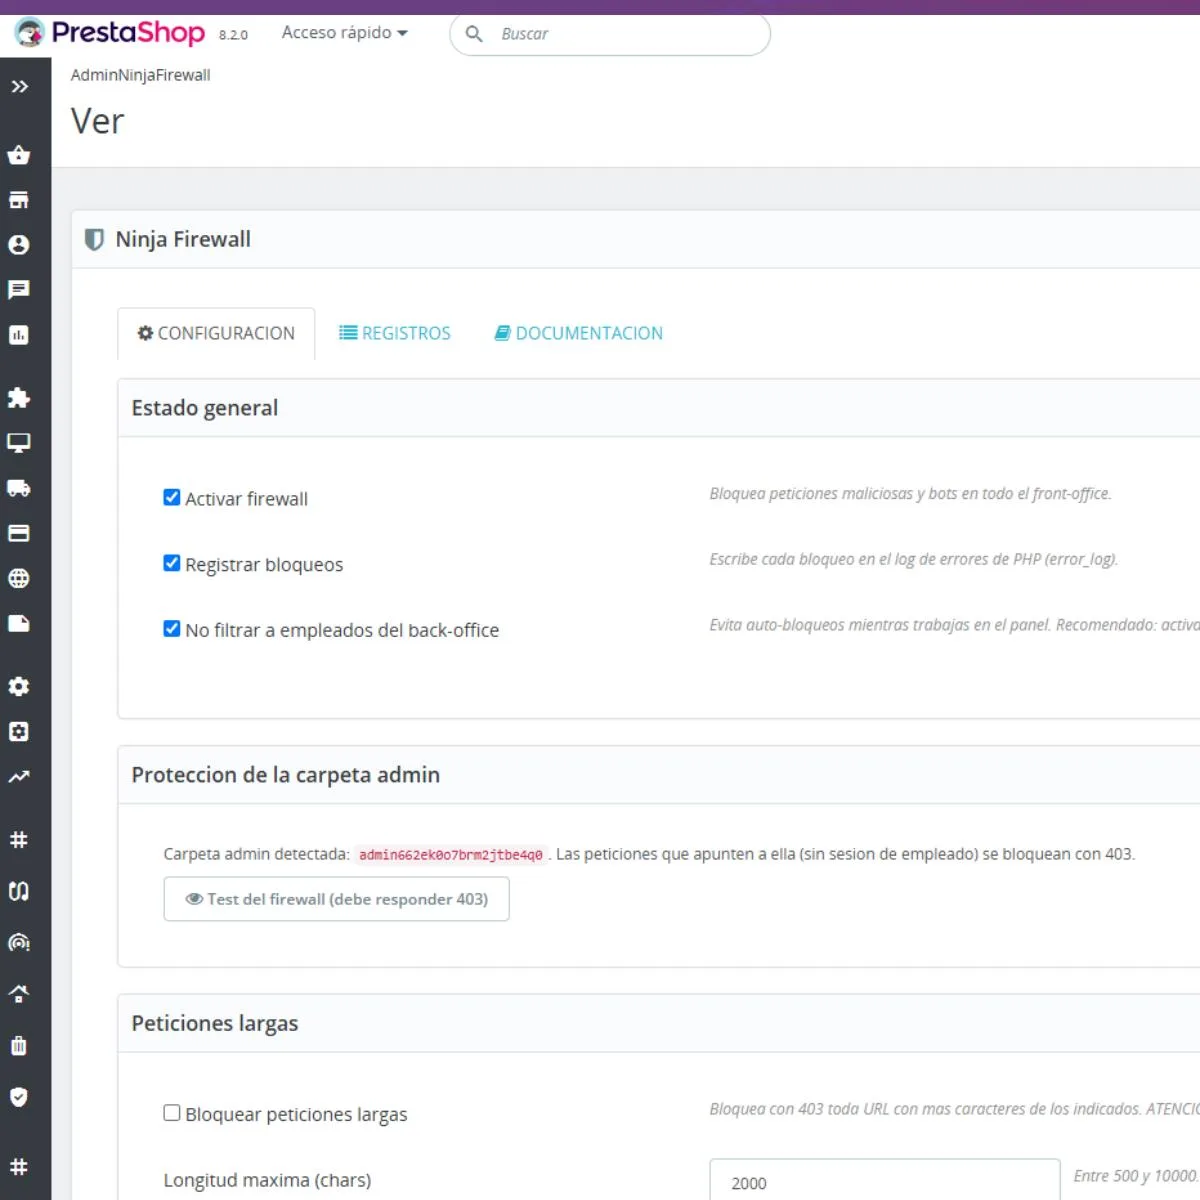Select the CONFIGURACION tab
Screen dimensions: 1200x1200
pos(216,333)
